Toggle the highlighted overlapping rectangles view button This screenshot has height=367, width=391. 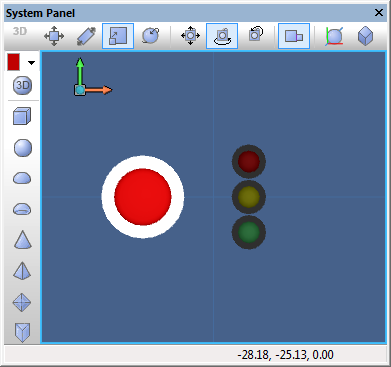(x=294, y=36)
